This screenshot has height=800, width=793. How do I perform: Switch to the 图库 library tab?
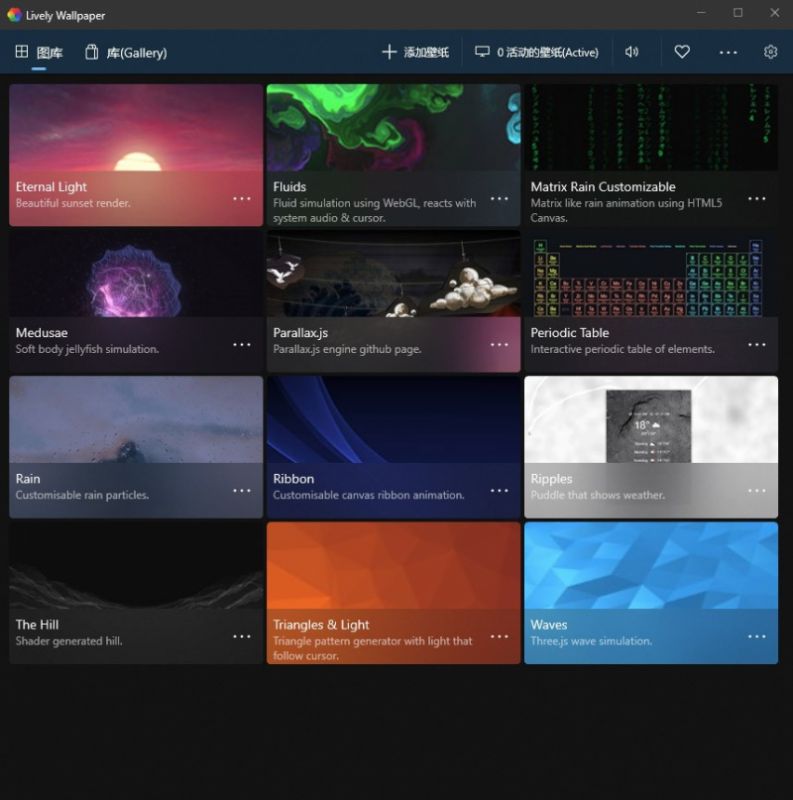click(39, 52)
